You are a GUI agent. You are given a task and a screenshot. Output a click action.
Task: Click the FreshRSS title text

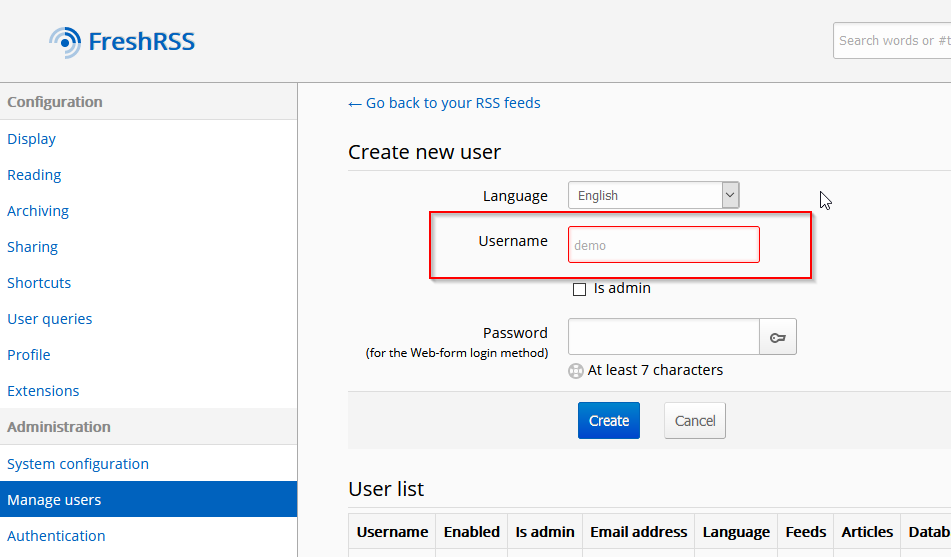point(141,41)
